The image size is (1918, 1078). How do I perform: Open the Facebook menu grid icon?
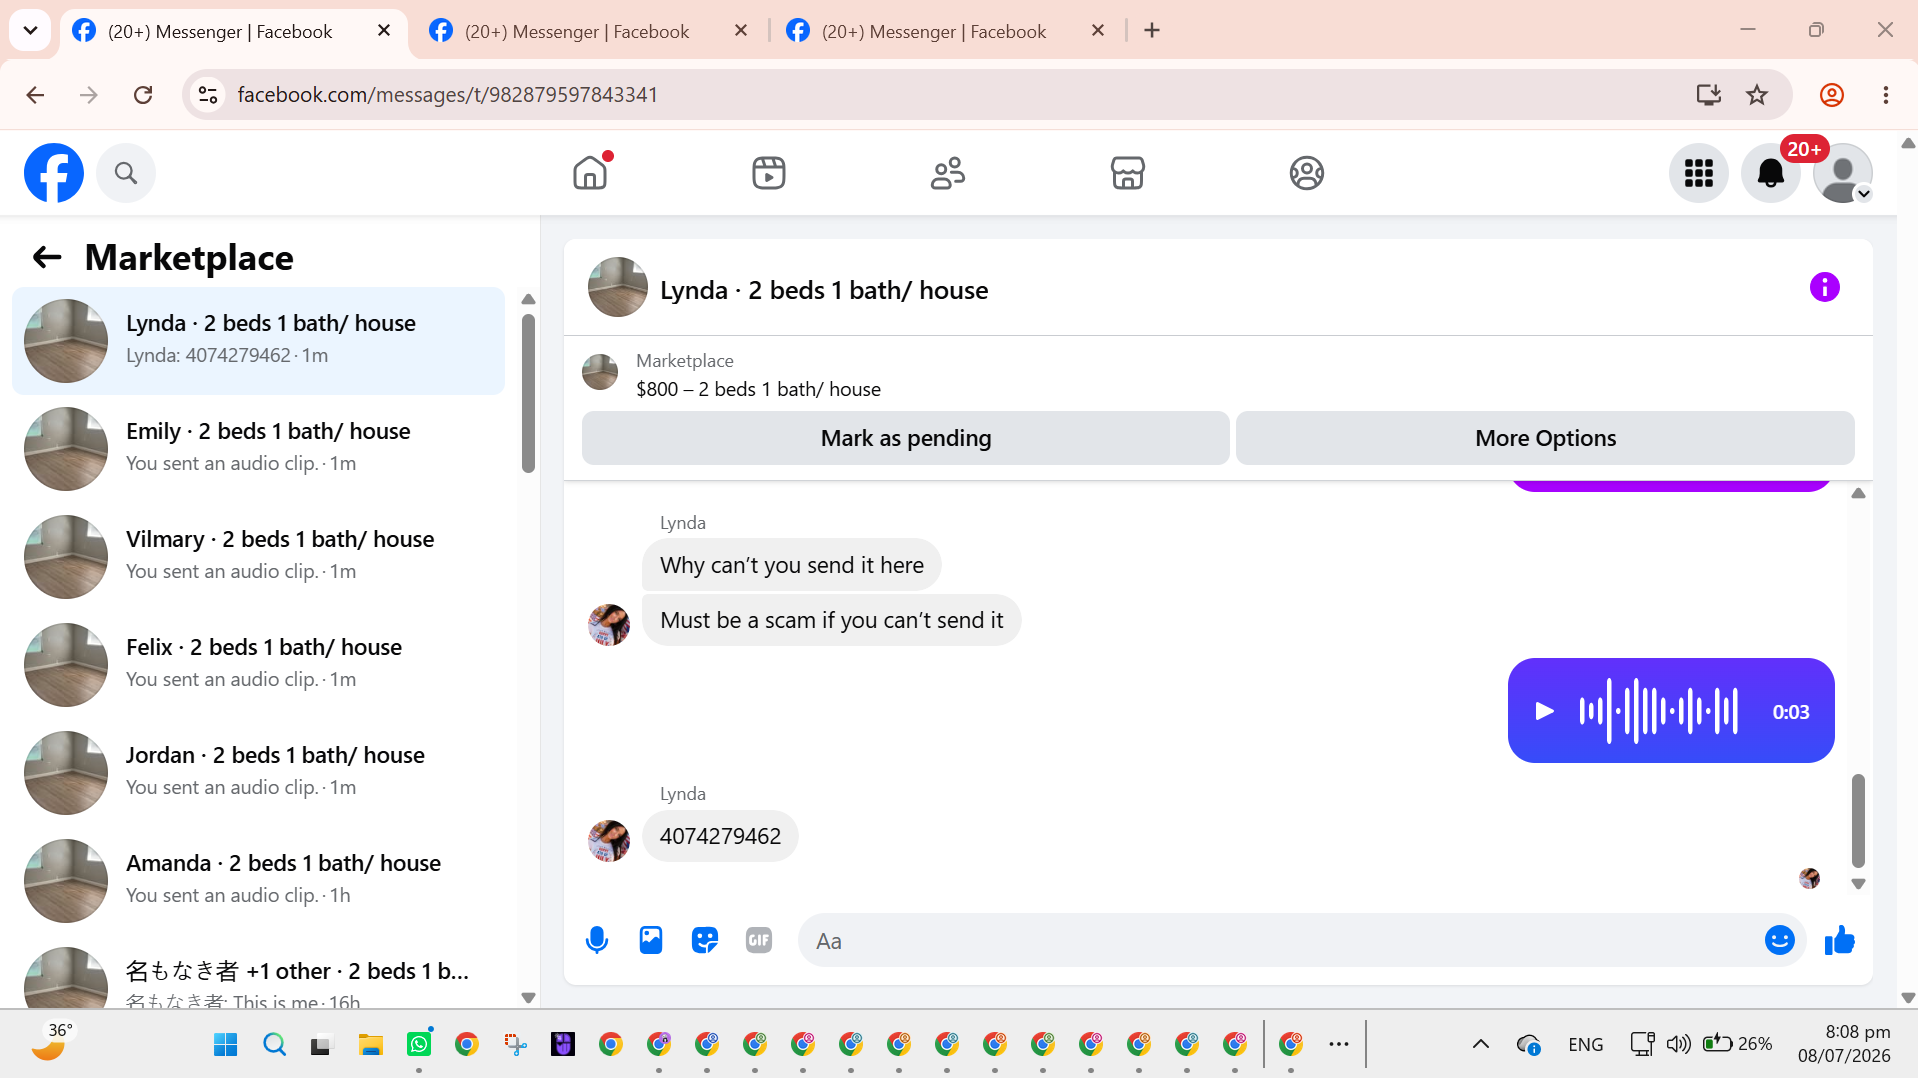pyautogui.click(x=1698, y=173)
